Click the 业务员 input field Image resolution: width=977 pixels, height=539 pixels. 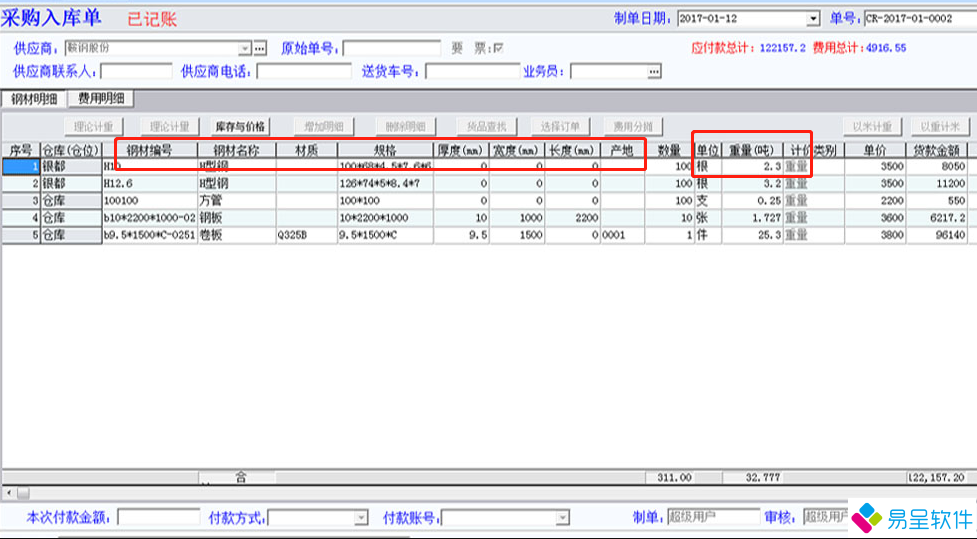[609, 72]
